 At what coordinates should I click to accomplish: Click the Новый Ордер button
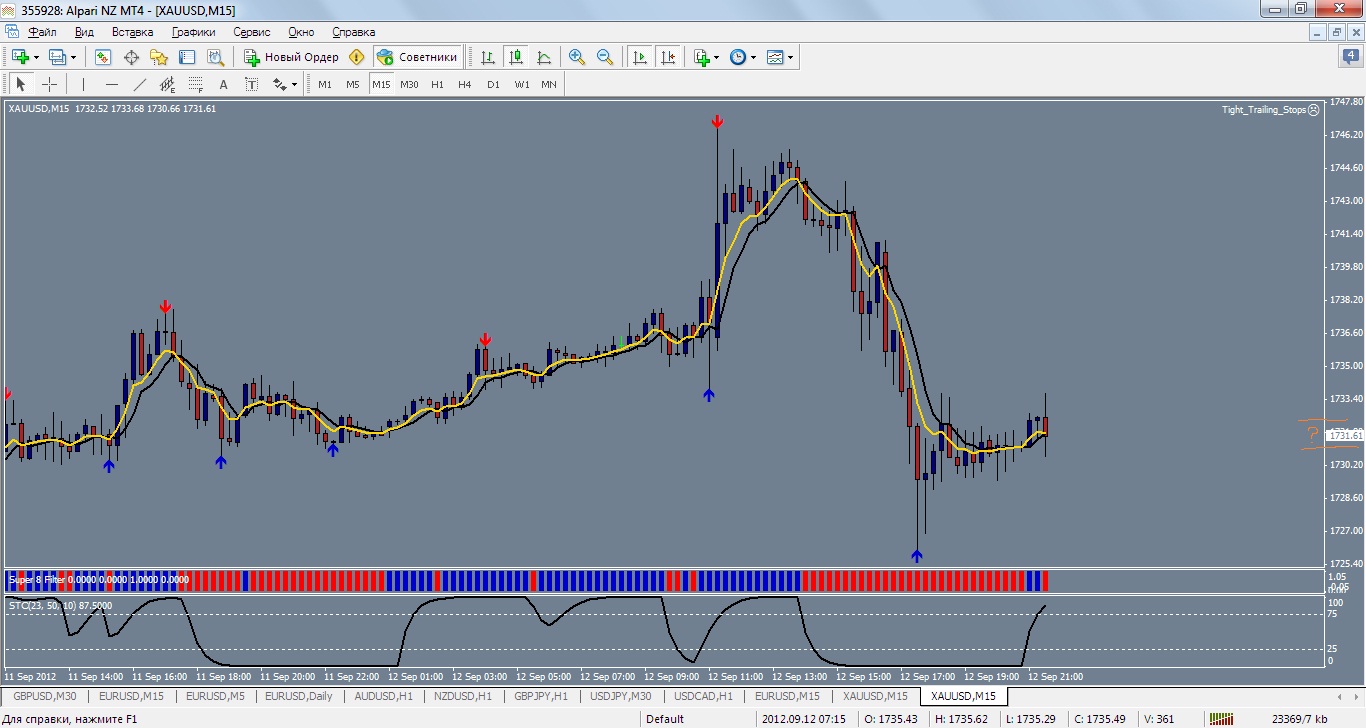pyautogui.click(x=291, y=57)
